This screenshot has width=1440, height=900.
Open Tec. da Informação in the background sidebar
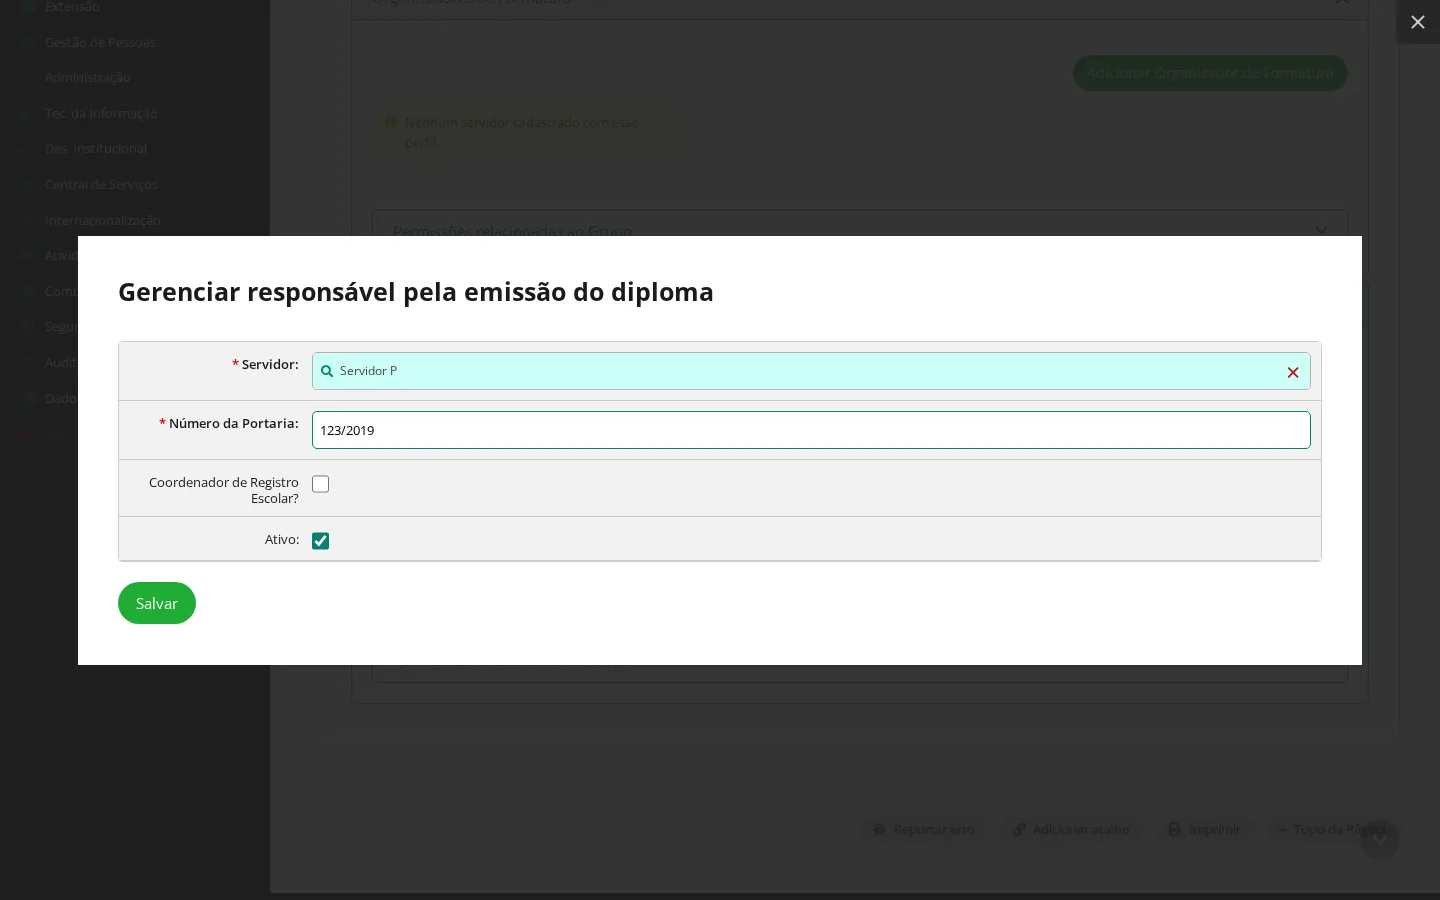coord(101,114)
